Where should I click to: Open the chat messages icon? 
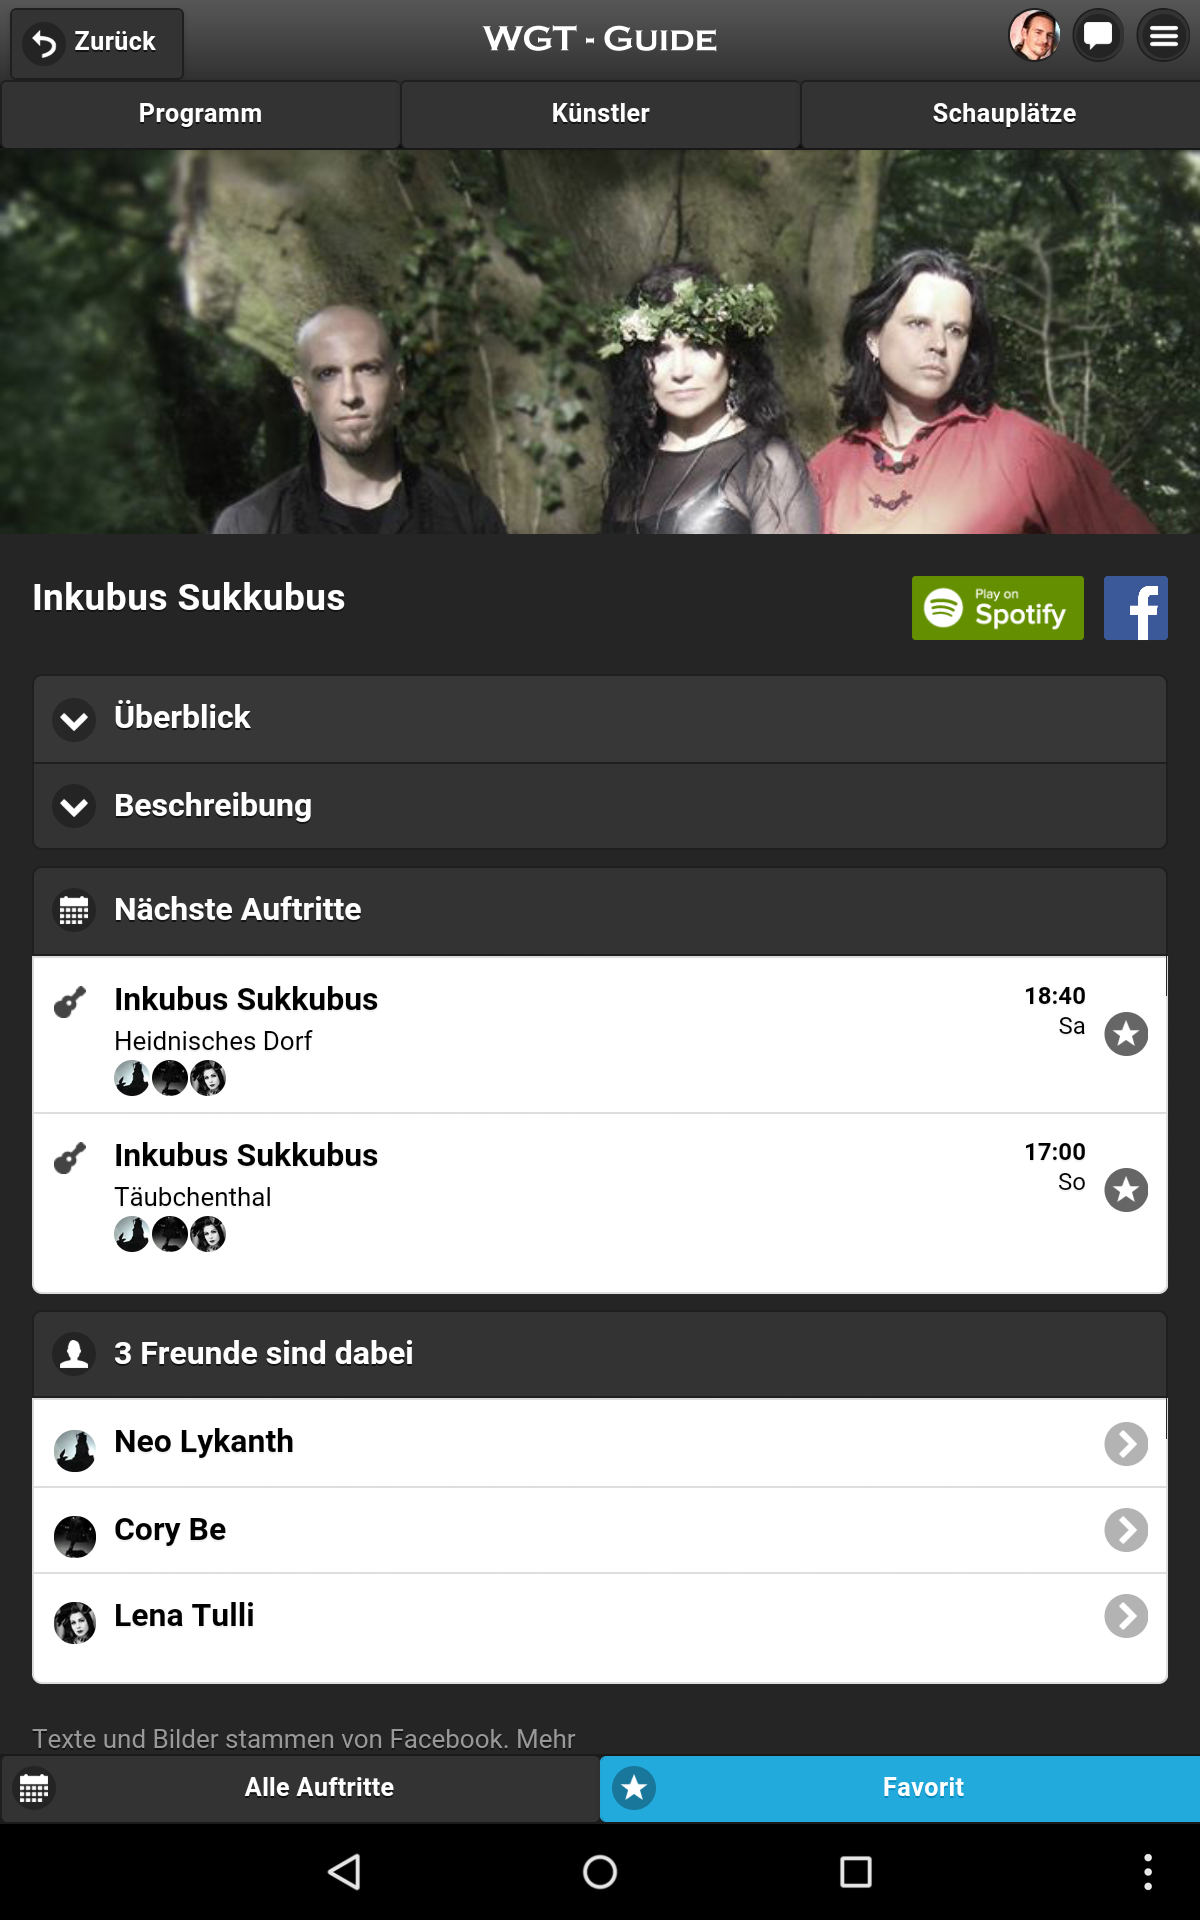click(1098, 36)
